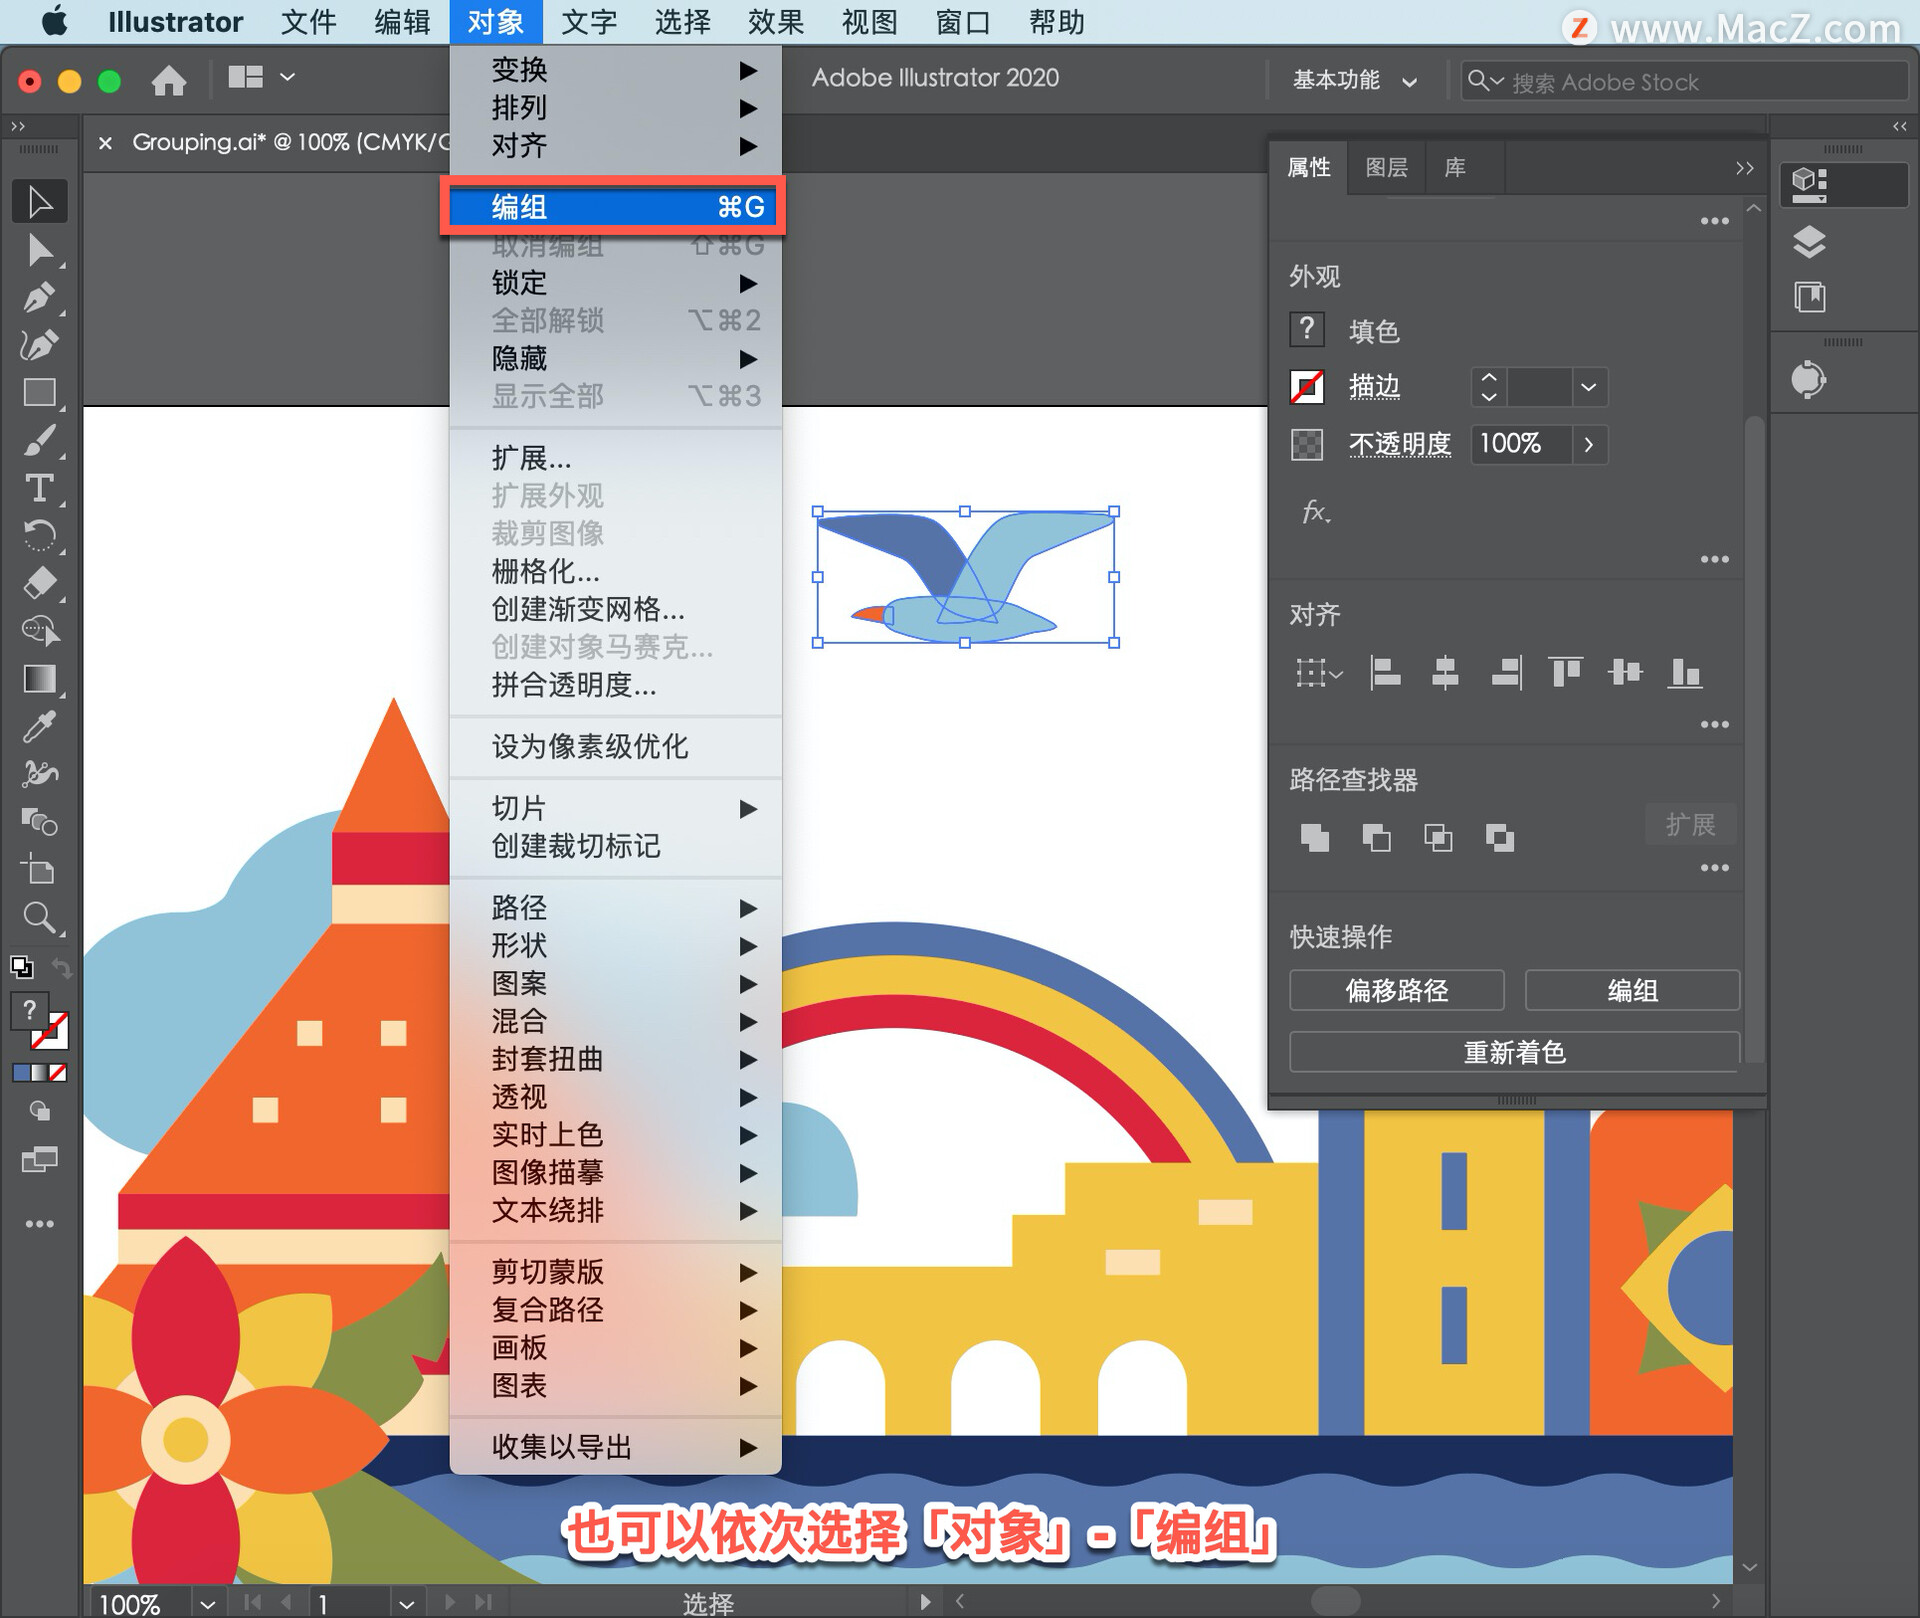Go to Illustrator home screen icon
The image size is (1920, 1618).
tap(169, 80)
